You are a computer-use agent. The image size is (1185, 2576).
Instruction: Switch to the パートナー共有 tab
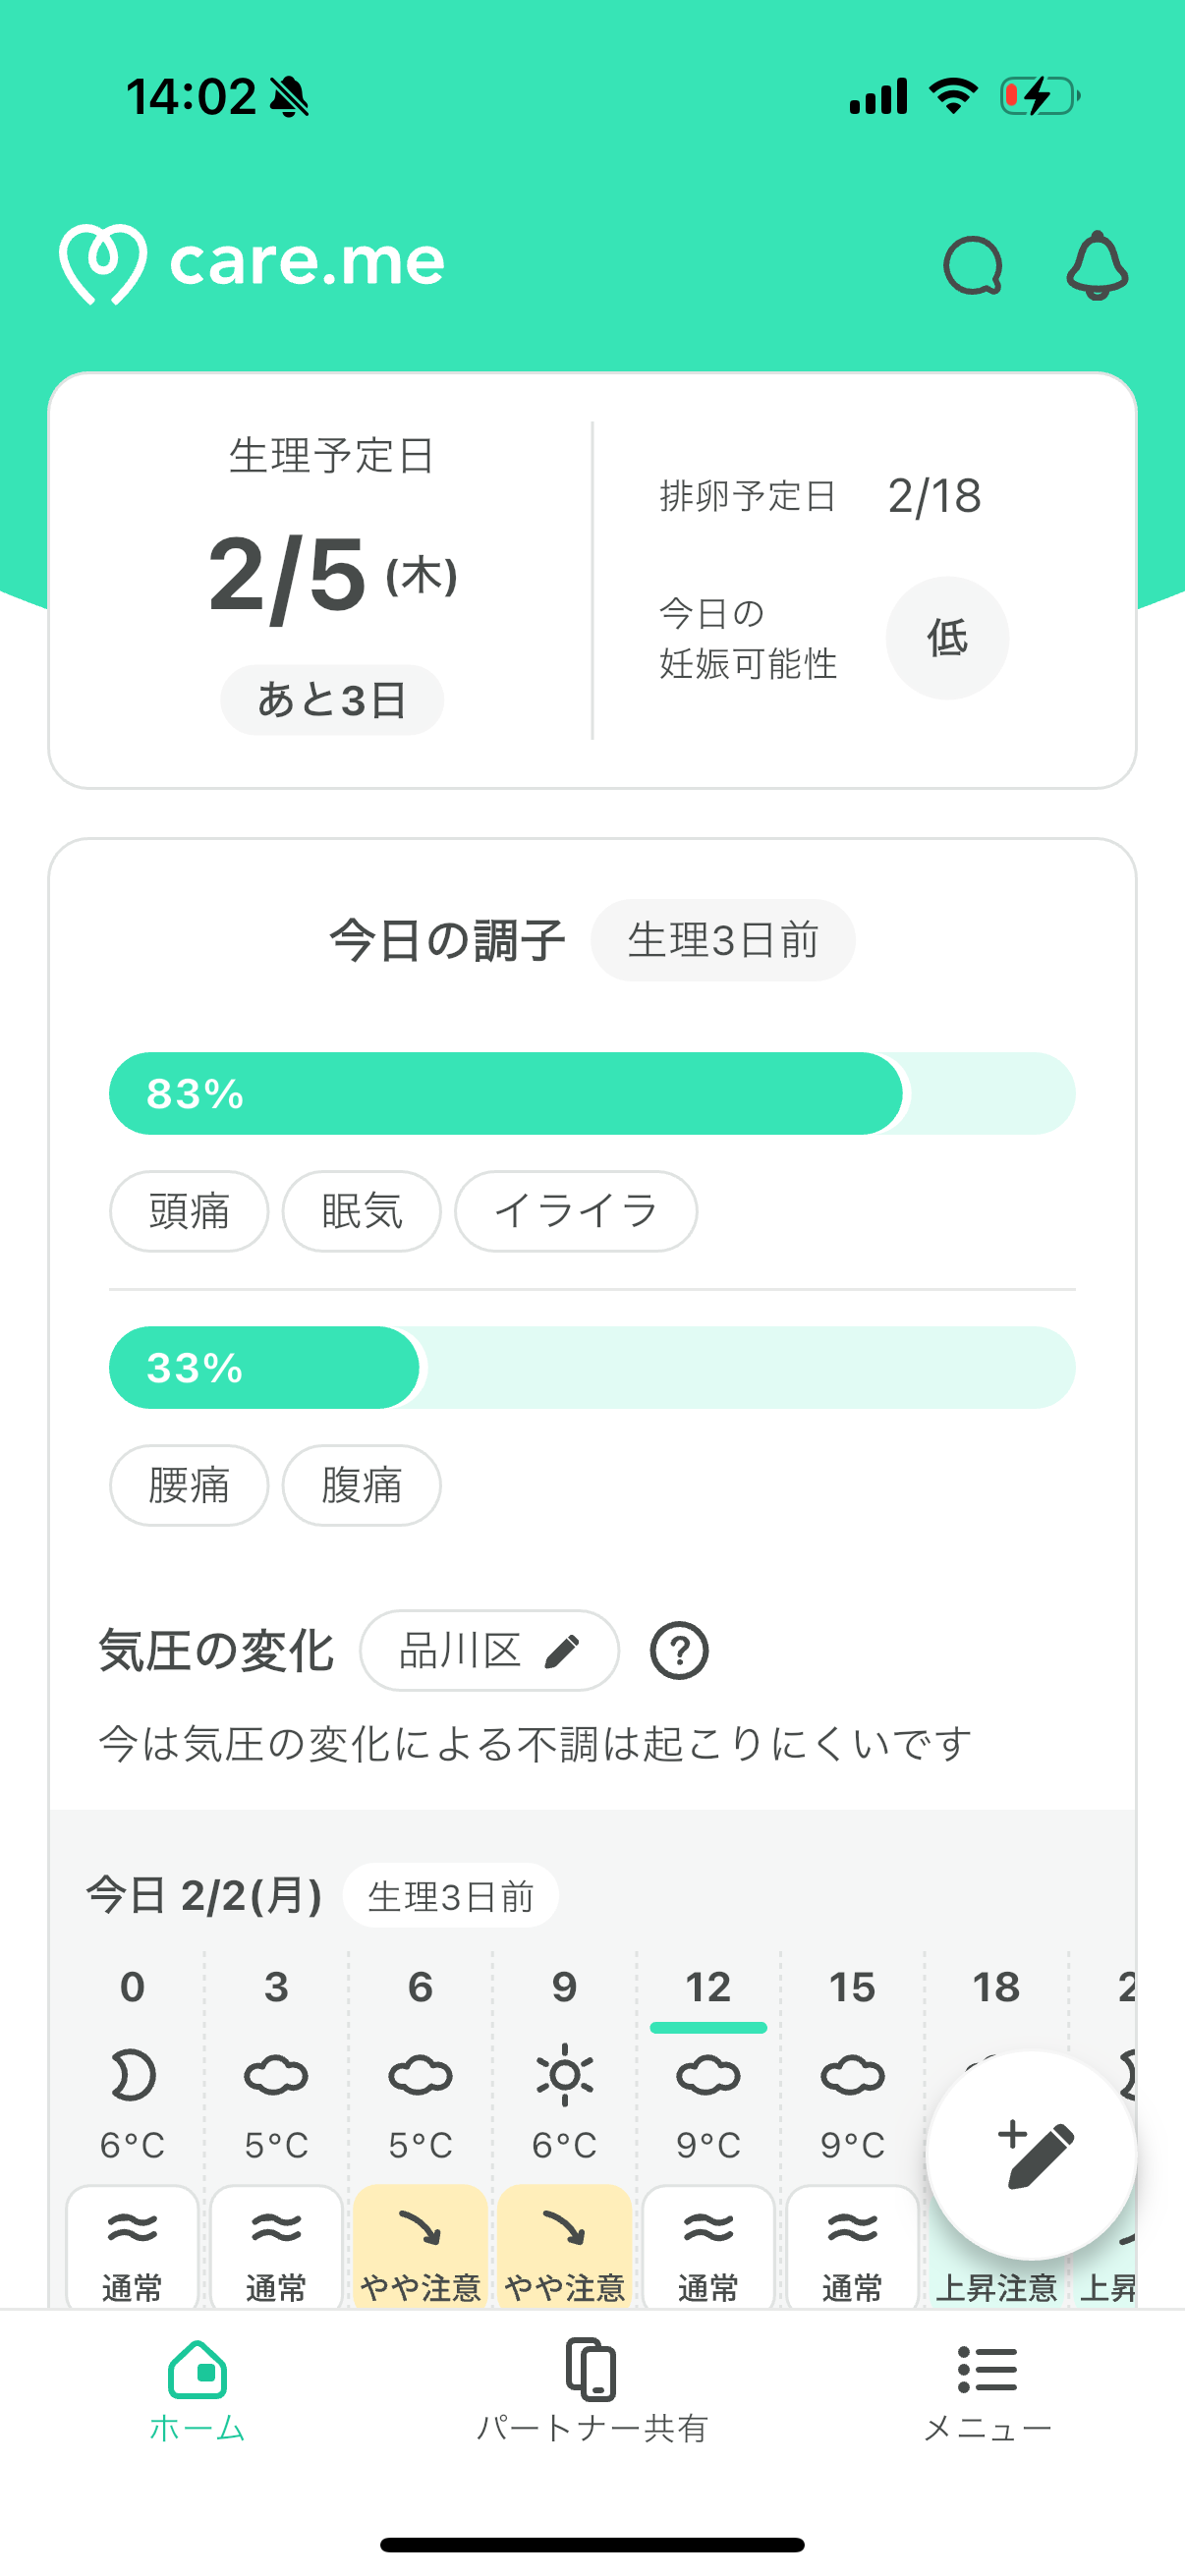click(x=592, y=2391)
